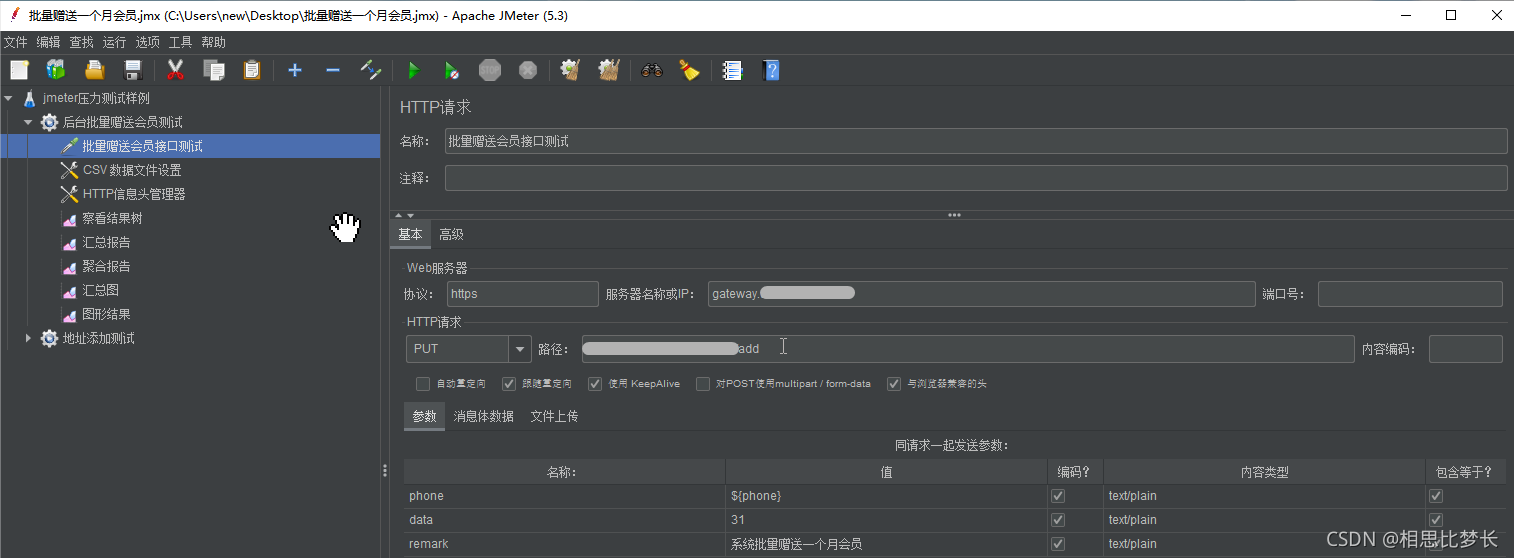1514x558 pixels.
Task: Click the Open file toolbar icon
Action: (x=95, y=70)
